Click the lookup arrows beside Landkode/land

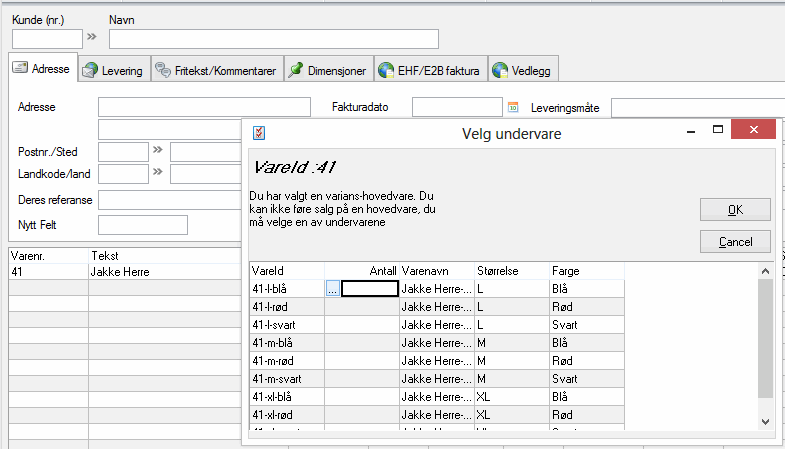[x=158, y=174]
